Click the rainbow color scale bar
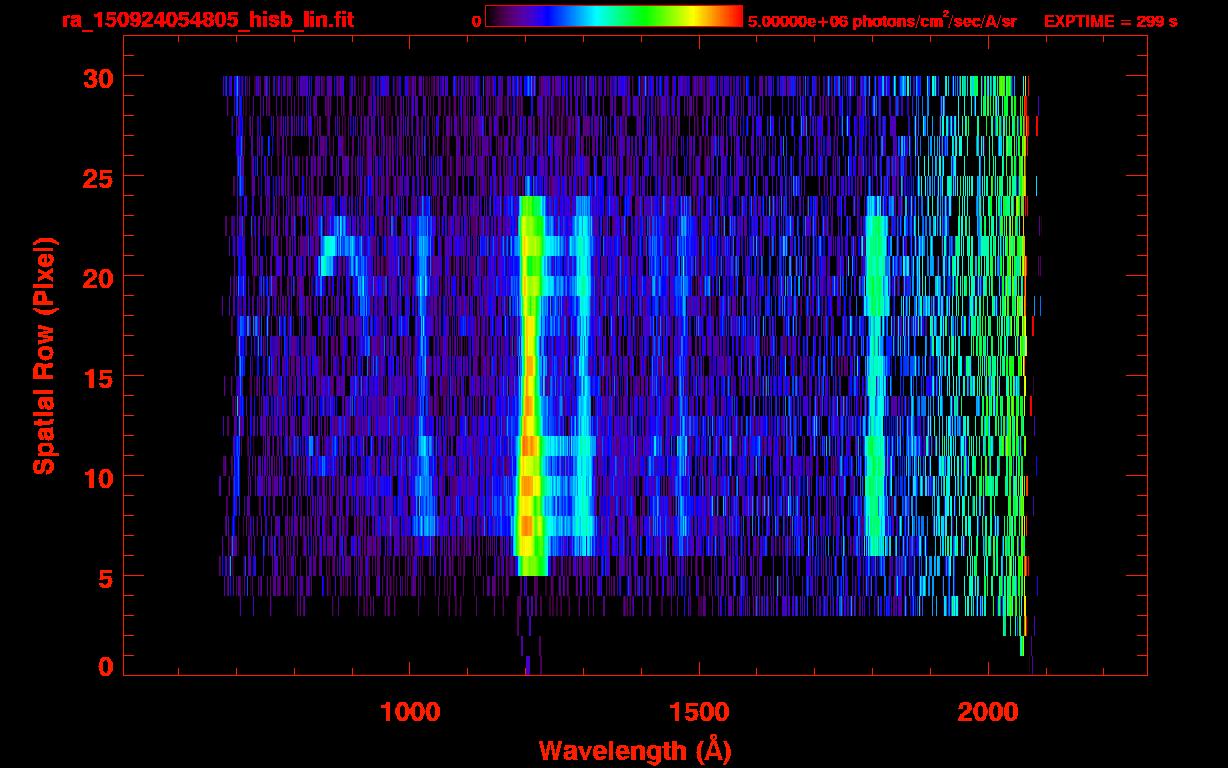1228x768 pixels. coord(614,16)
